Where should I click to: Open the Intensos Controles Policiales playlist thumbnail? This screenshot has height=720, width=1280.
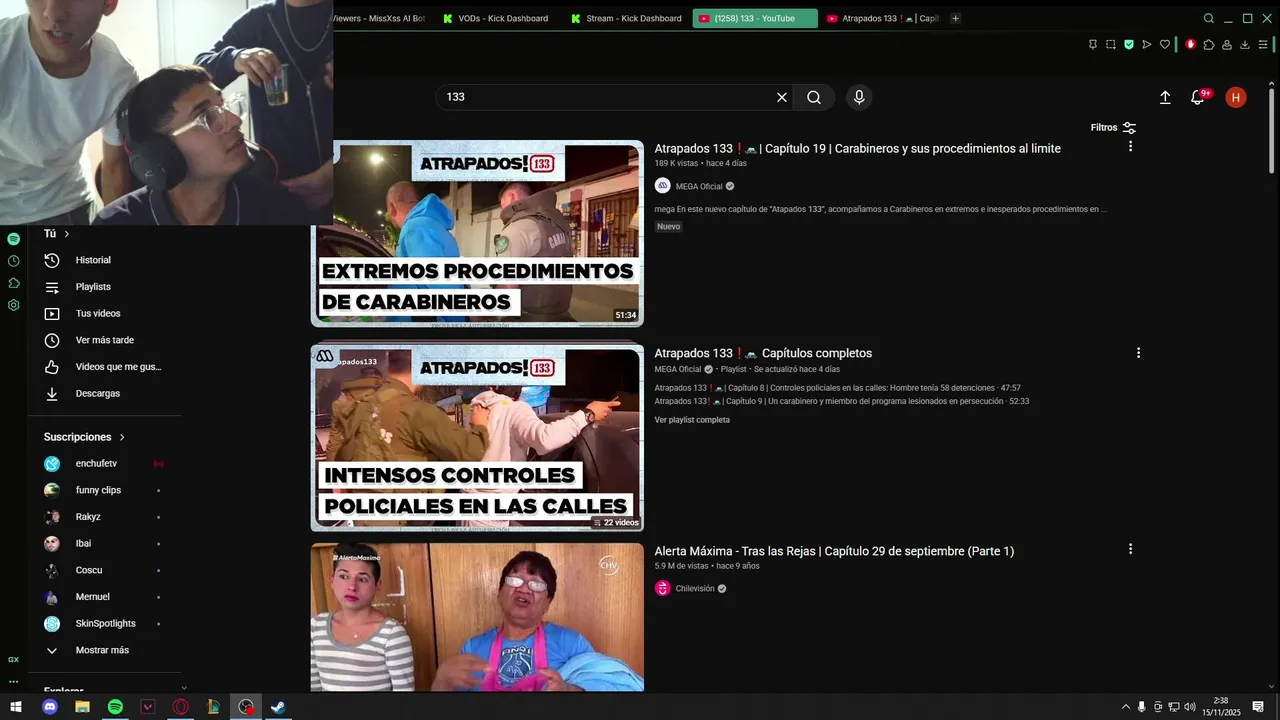[x=477, y=438]
